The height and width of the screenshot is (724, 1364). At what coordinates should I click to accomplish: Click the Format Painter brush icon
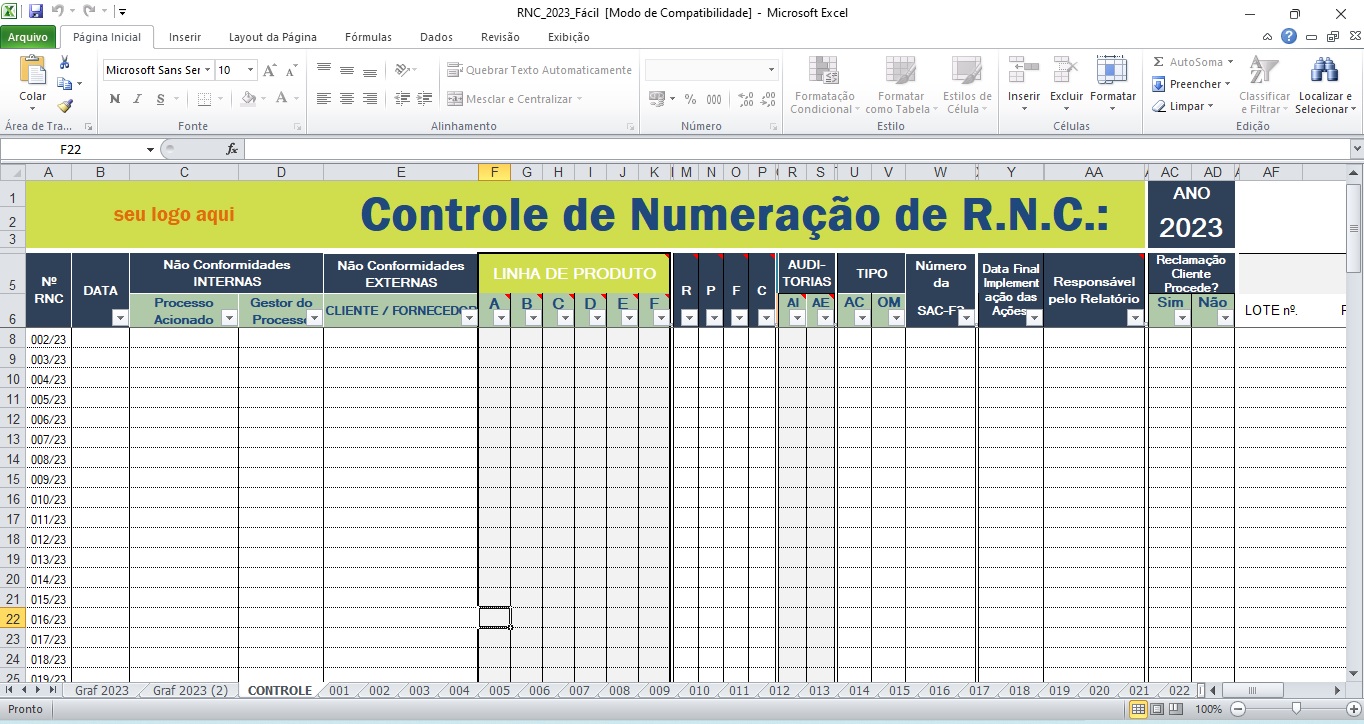pos(65,105)
